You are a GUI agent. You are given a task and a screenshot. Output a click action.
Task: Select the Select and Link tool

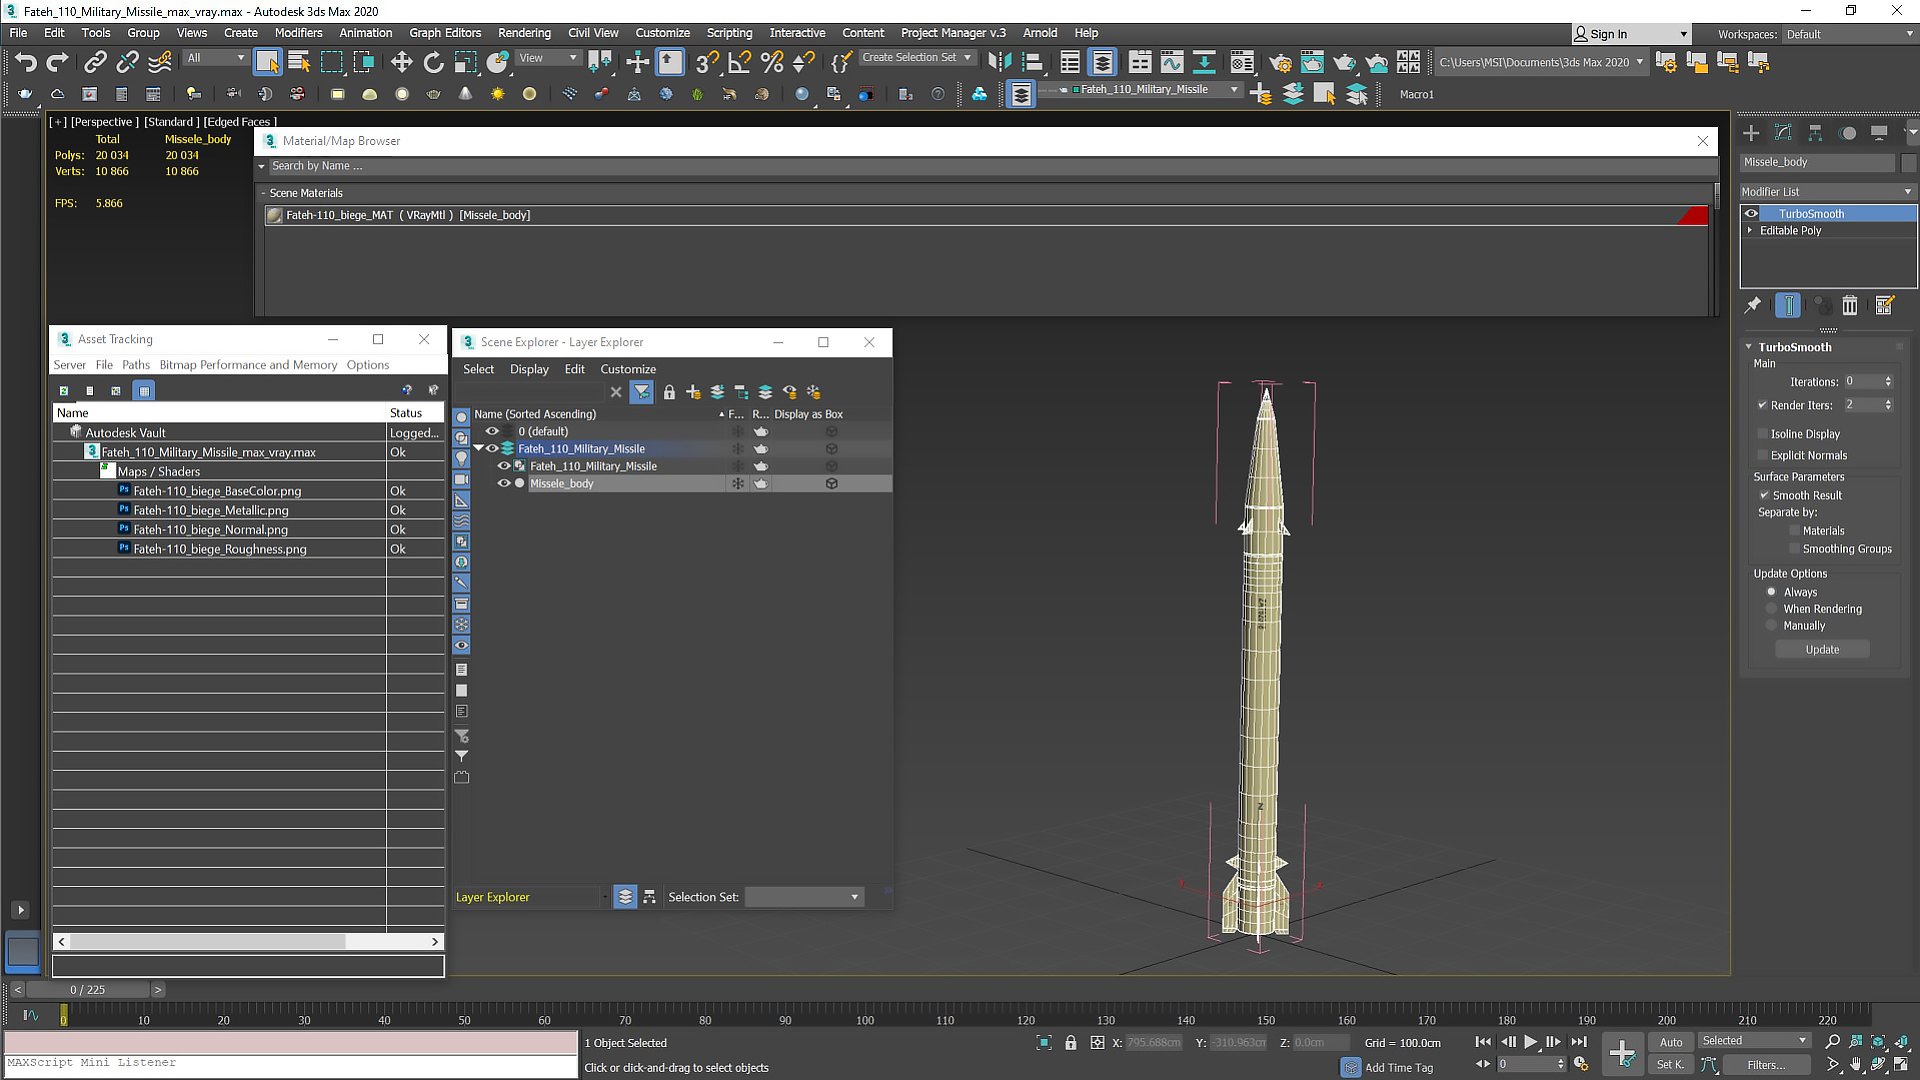(x=95, y=62)
